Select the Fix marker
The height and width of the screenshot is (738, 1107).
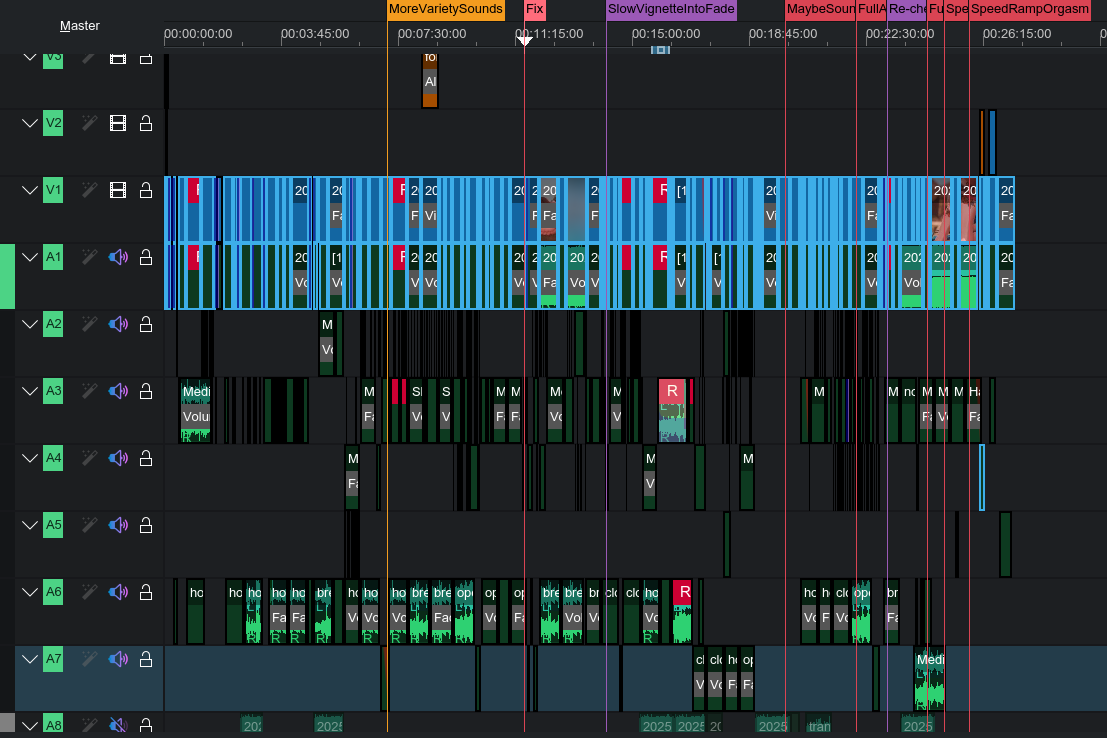(x=534, y=9)
